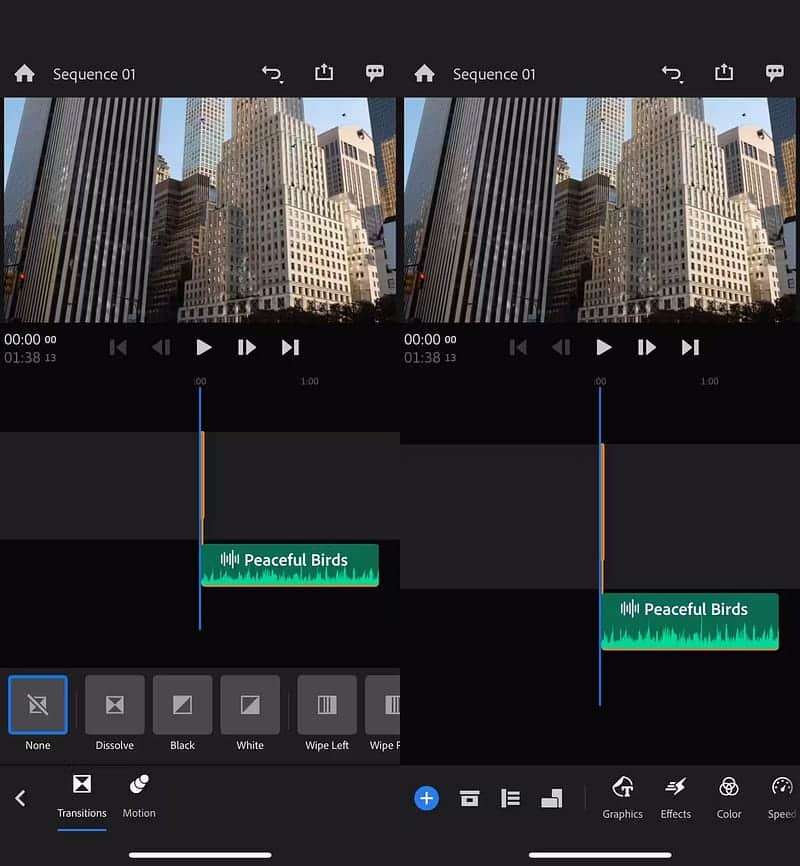Tap the 01:38 duration in right screen

coord(430,357)
